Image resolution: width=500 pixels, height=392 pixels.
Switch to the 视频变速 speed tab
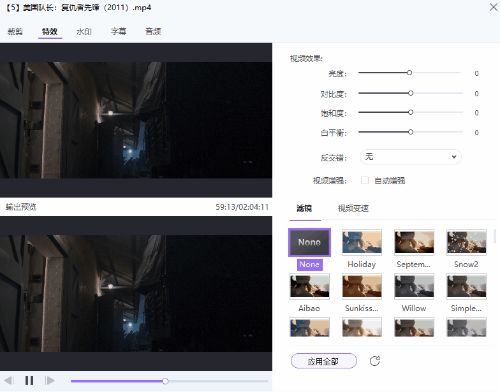click(x=353, y=208)
